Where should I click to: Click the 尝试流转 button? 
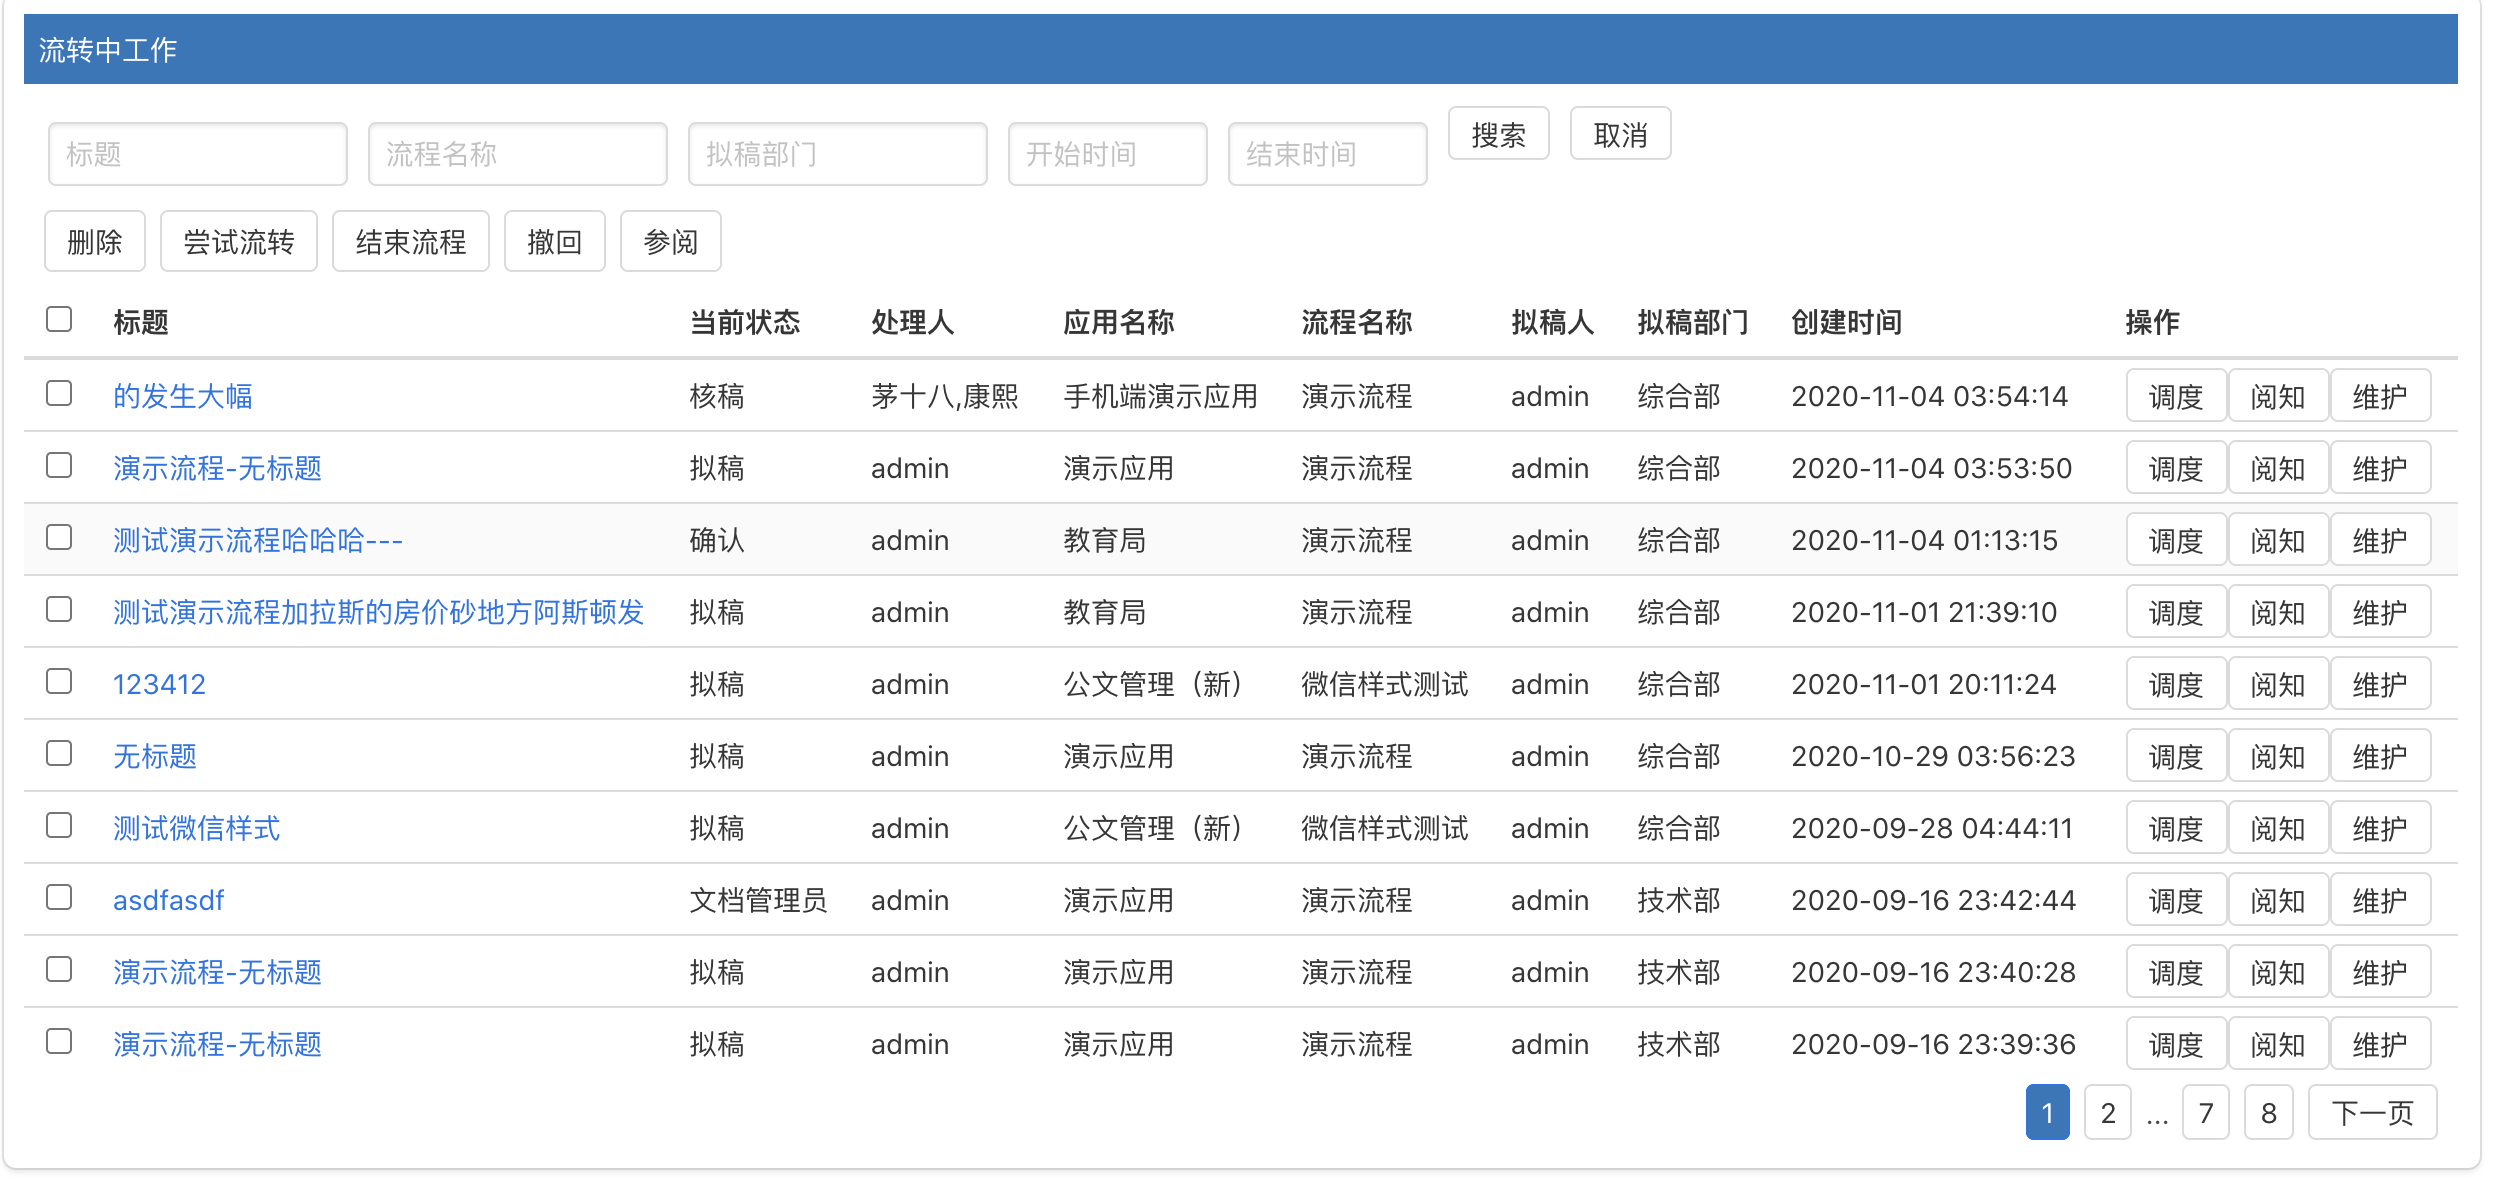click(239, 241)
